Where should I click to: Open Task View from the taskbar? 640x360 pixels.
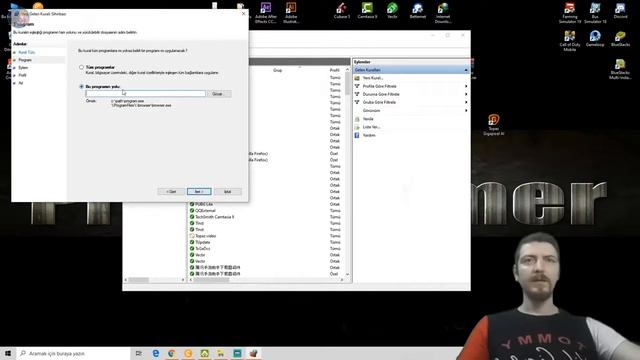pos(139,353)
